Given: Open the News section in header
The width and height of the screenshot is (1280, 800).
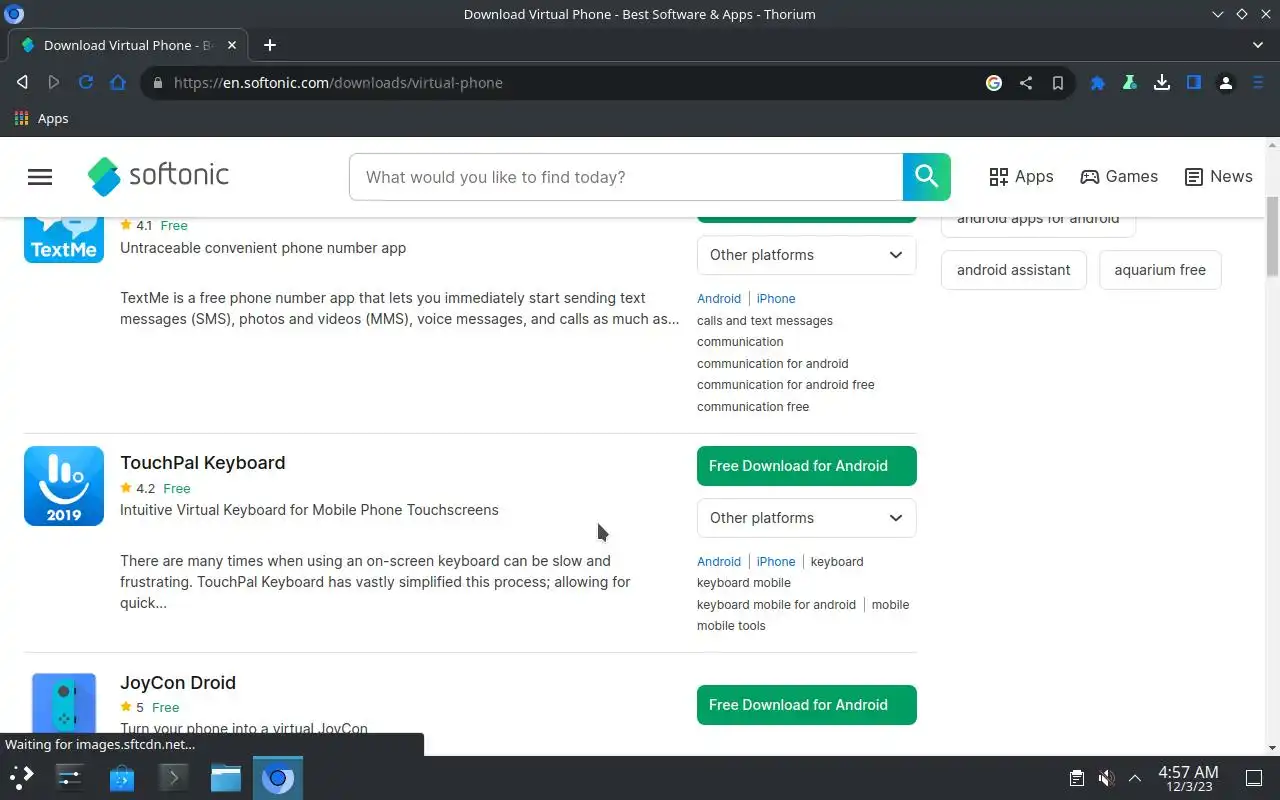Looking at the screenshot, I should pos(1218,176).
